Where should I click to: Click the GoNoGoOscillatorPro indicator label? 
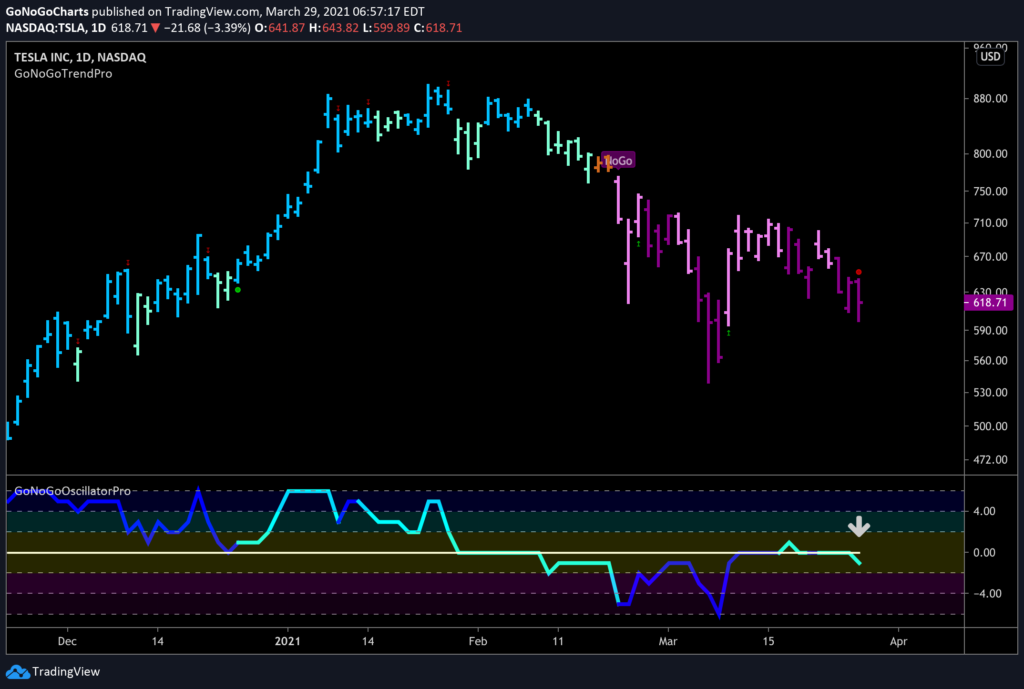point(72,491)
